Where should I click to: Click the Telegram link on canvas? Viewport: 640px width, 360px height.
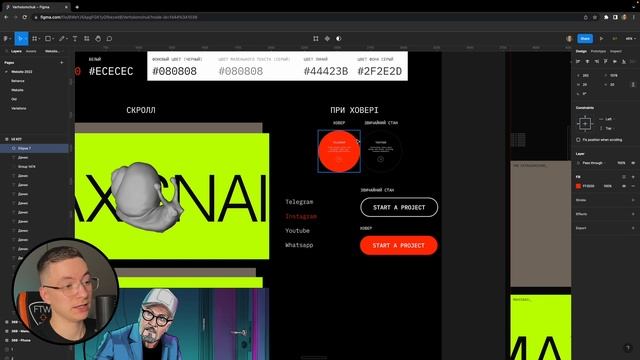coord(299,202)
